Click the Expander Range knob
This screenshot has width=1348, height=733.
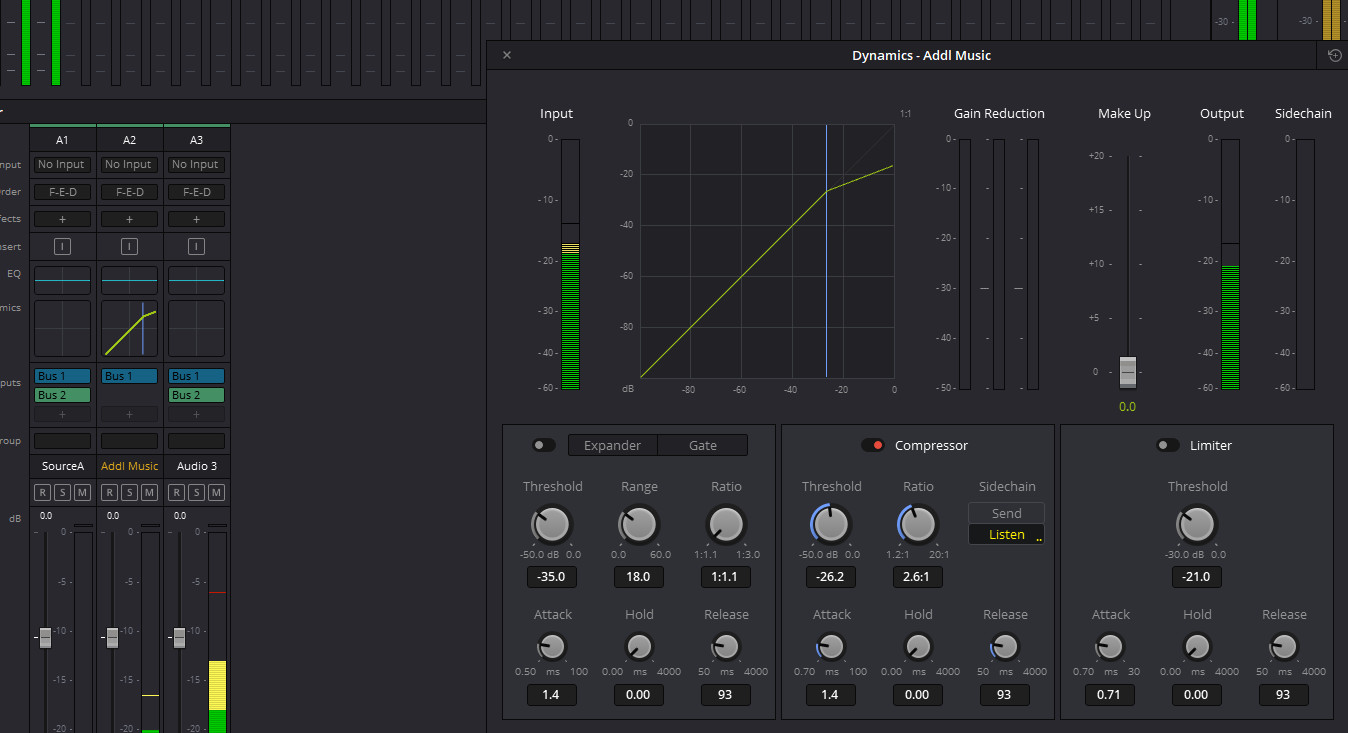639,524
